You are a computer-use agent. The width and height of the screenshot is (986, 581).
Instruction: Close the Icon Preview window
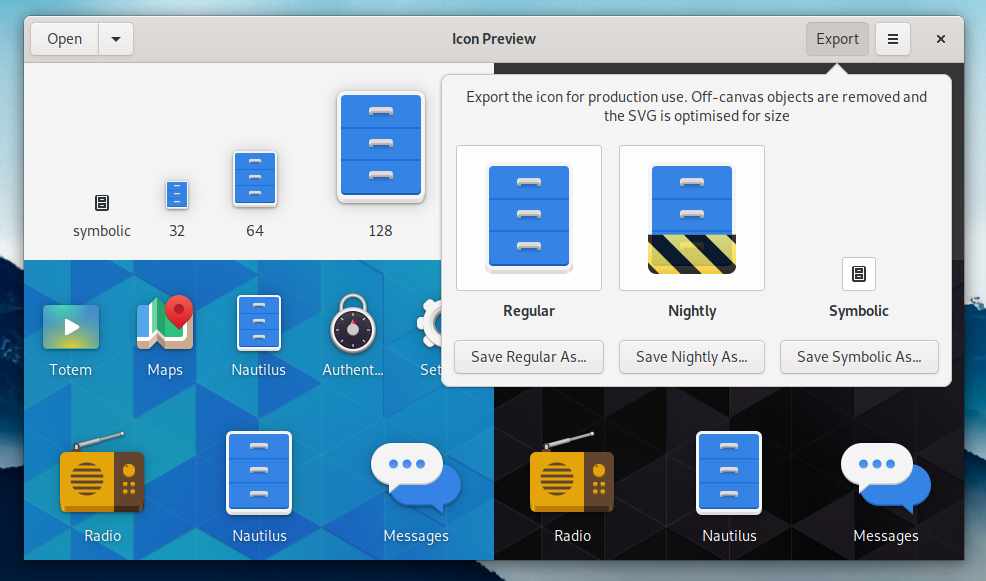[x=941, y=39]
